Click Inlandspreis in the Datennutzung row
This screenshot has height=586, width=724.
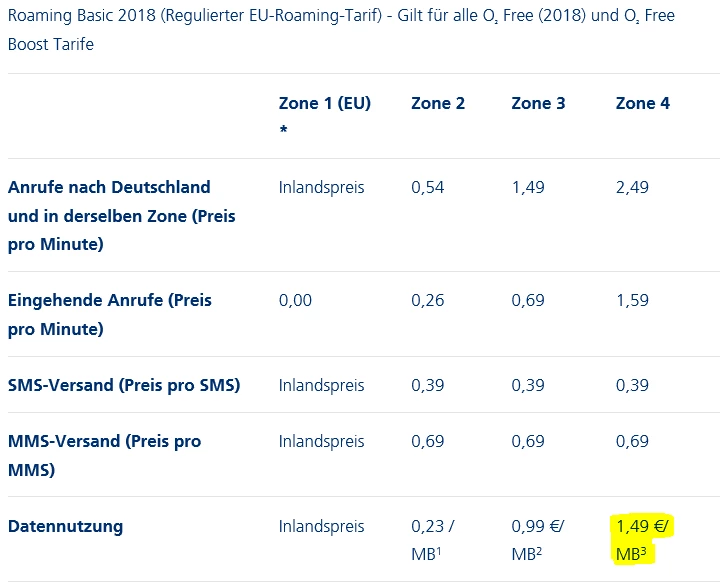[x=321, y=526]
